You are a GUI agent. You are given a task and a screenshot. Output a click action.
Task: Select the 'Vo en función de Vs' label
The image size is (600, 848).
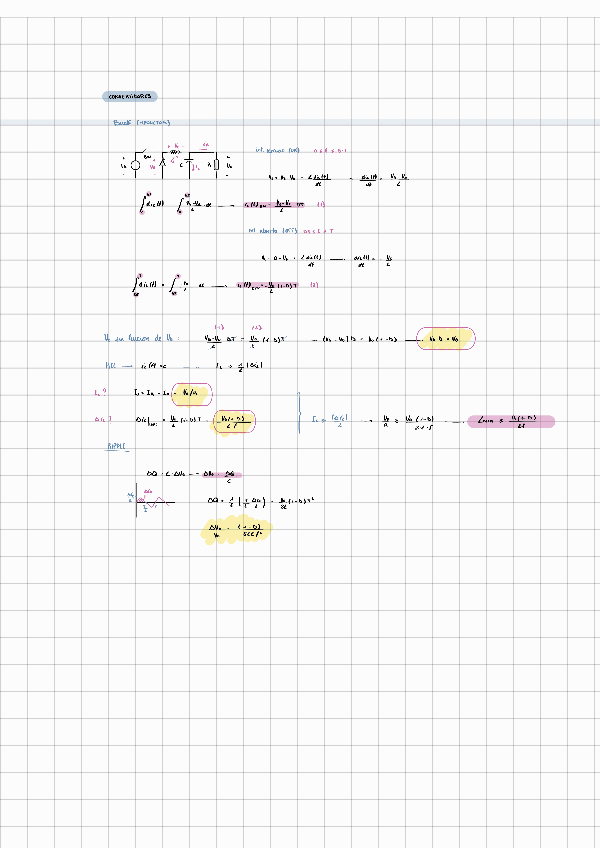point(140,339)
